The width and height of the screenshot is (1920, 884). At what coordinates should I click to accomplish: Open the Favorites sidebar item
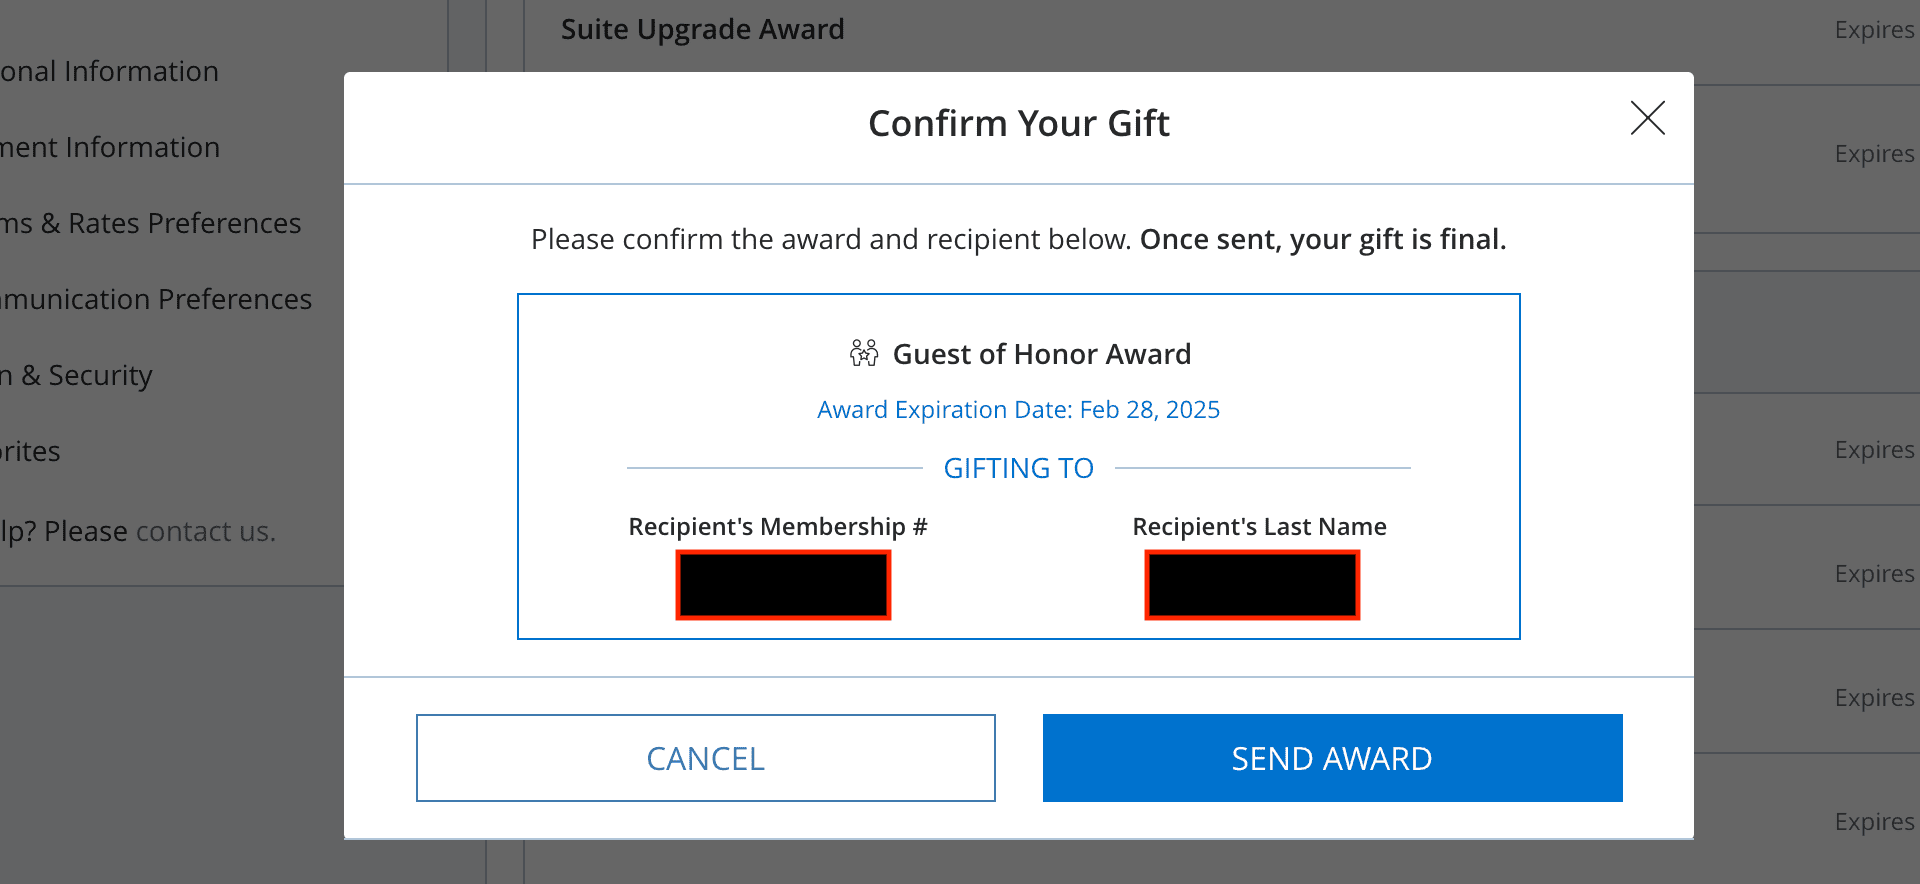click(x=30, y=452)
